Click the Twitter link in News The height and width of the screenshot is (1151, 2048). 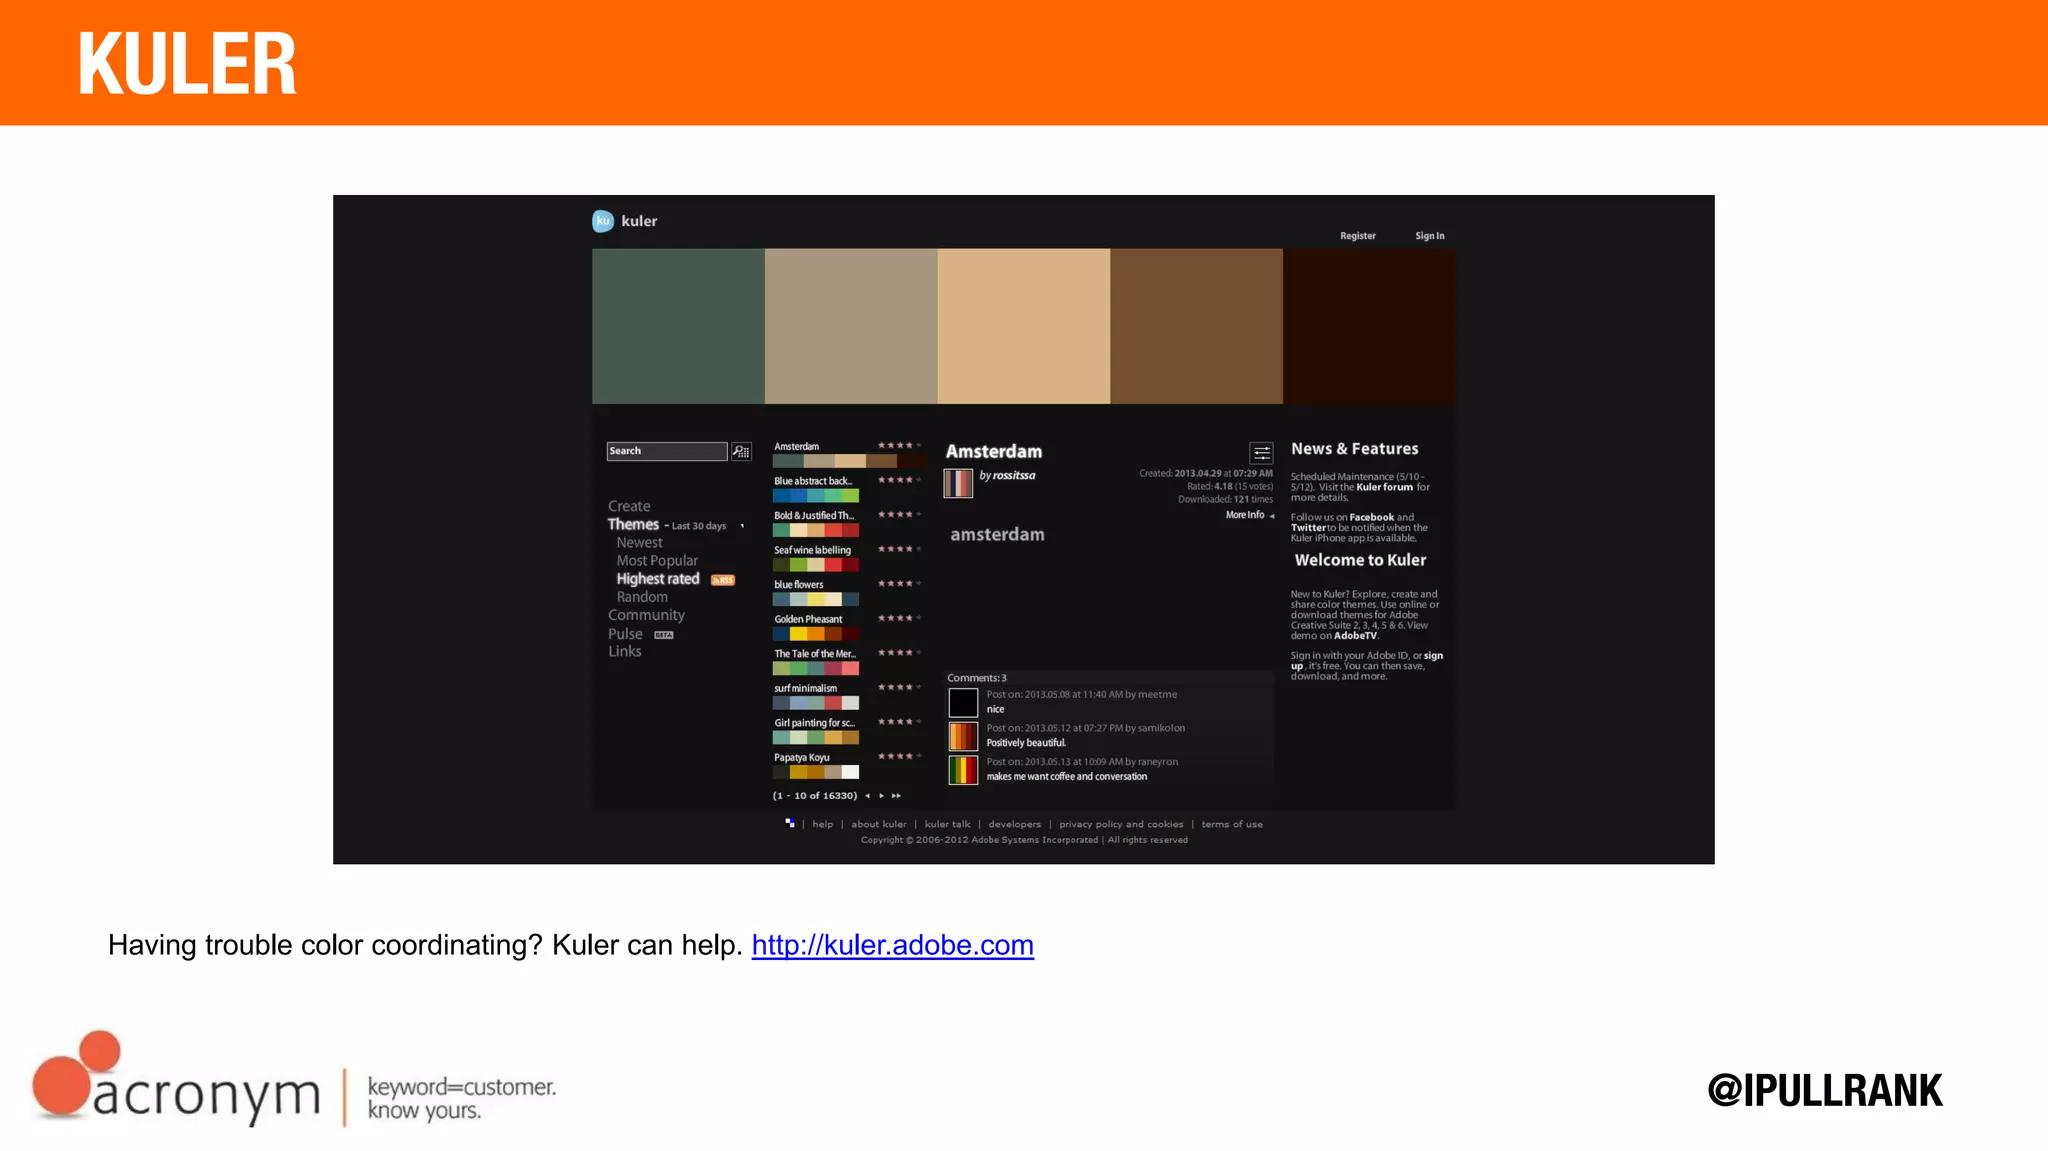coord(1308,528)
